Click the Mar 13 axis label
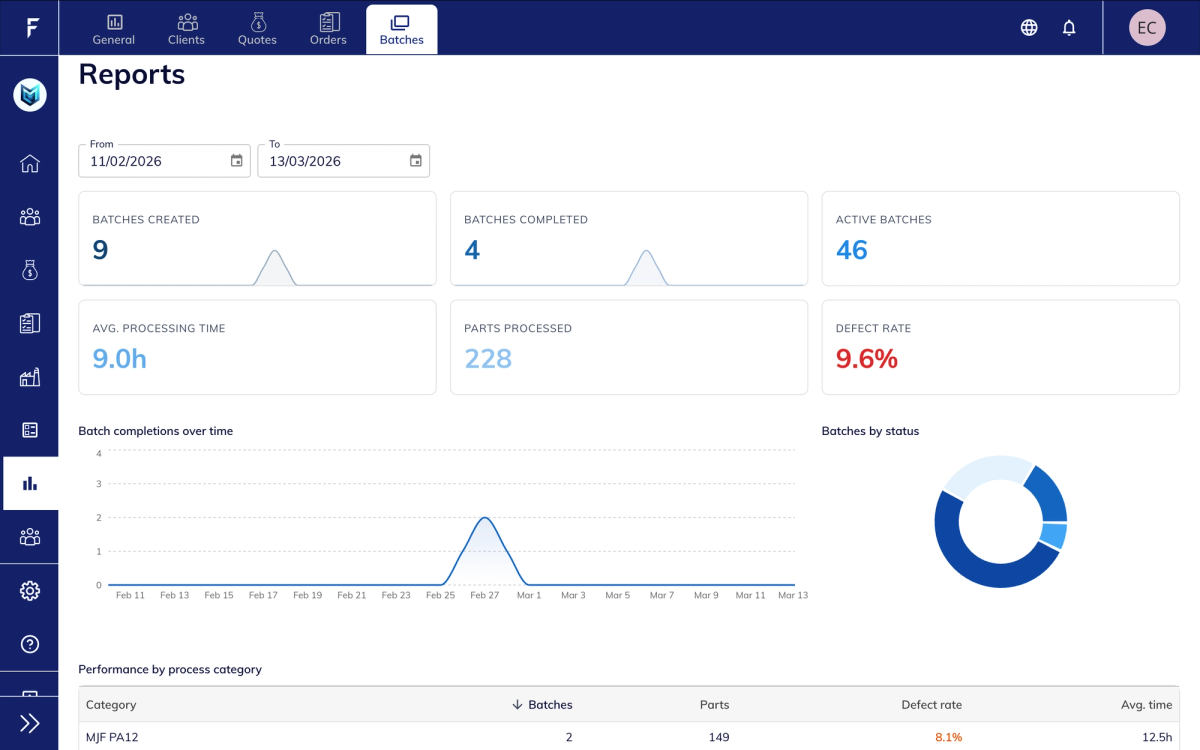 [793, 595]
